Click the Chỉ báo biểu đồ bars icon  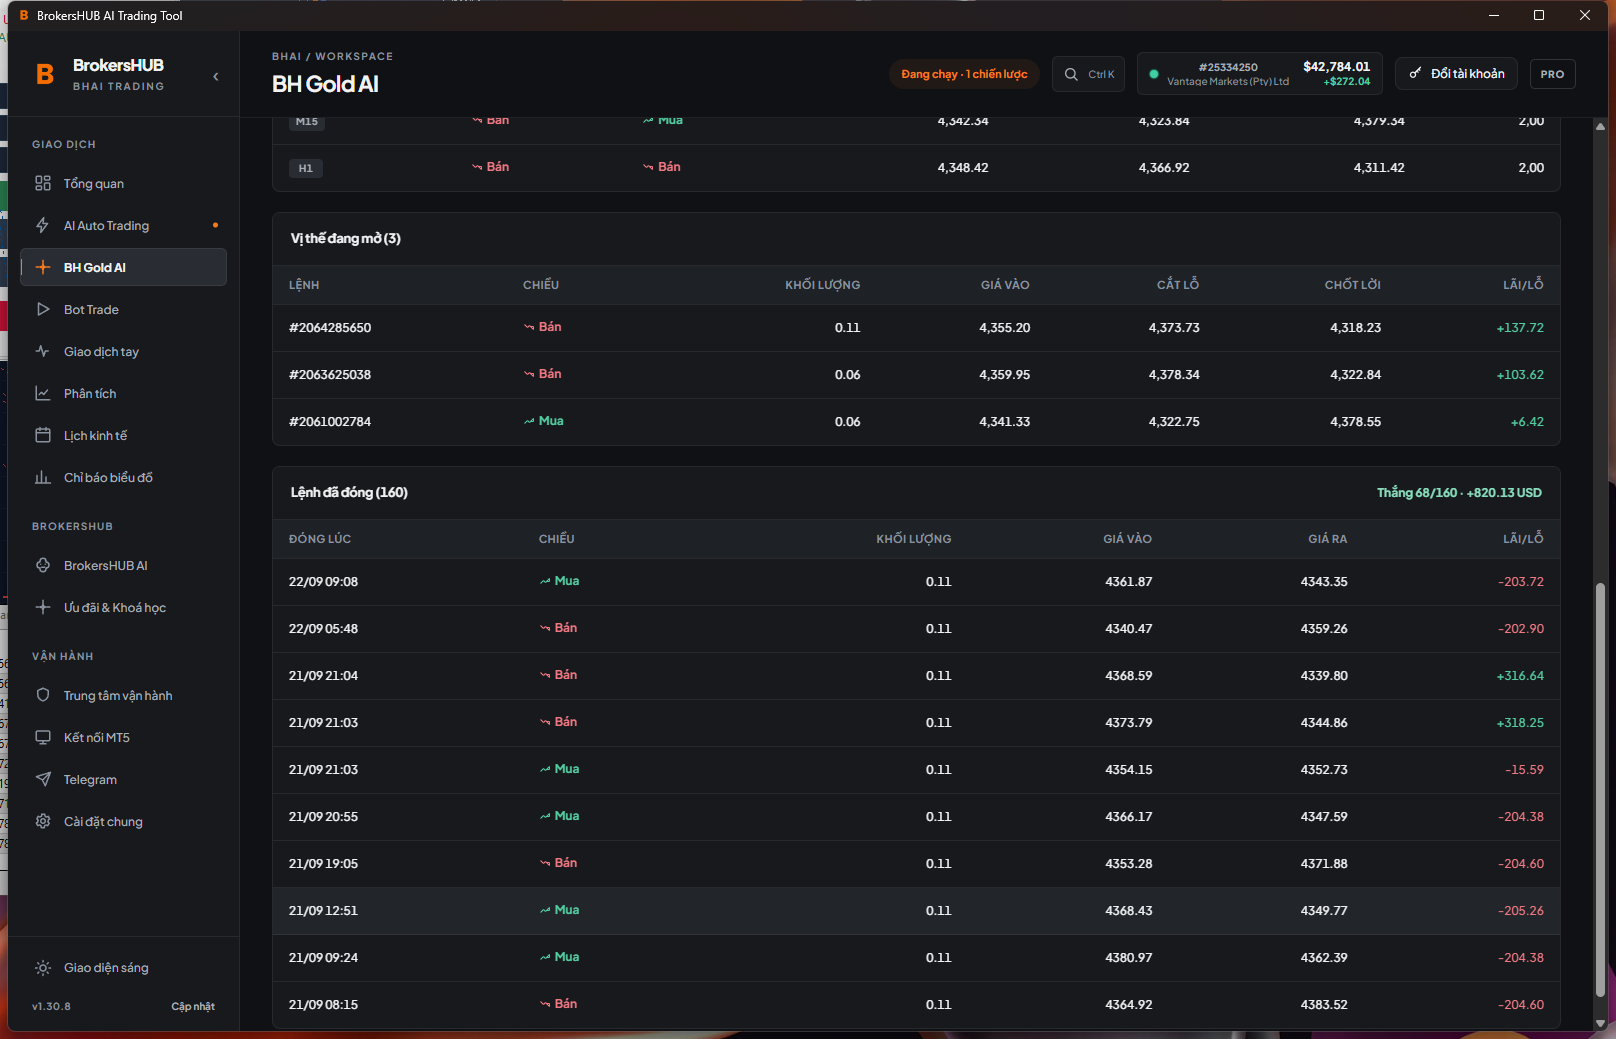(43, 477)
